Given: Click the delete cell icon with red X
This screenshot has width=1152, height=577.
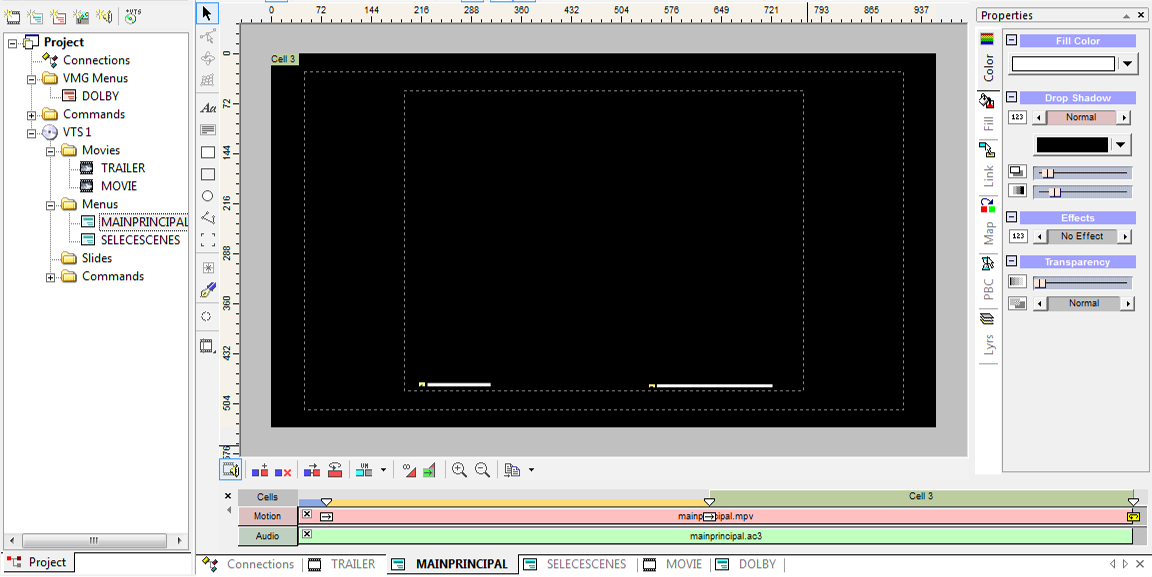Looking at the screenshot, I should coord(283,470).
